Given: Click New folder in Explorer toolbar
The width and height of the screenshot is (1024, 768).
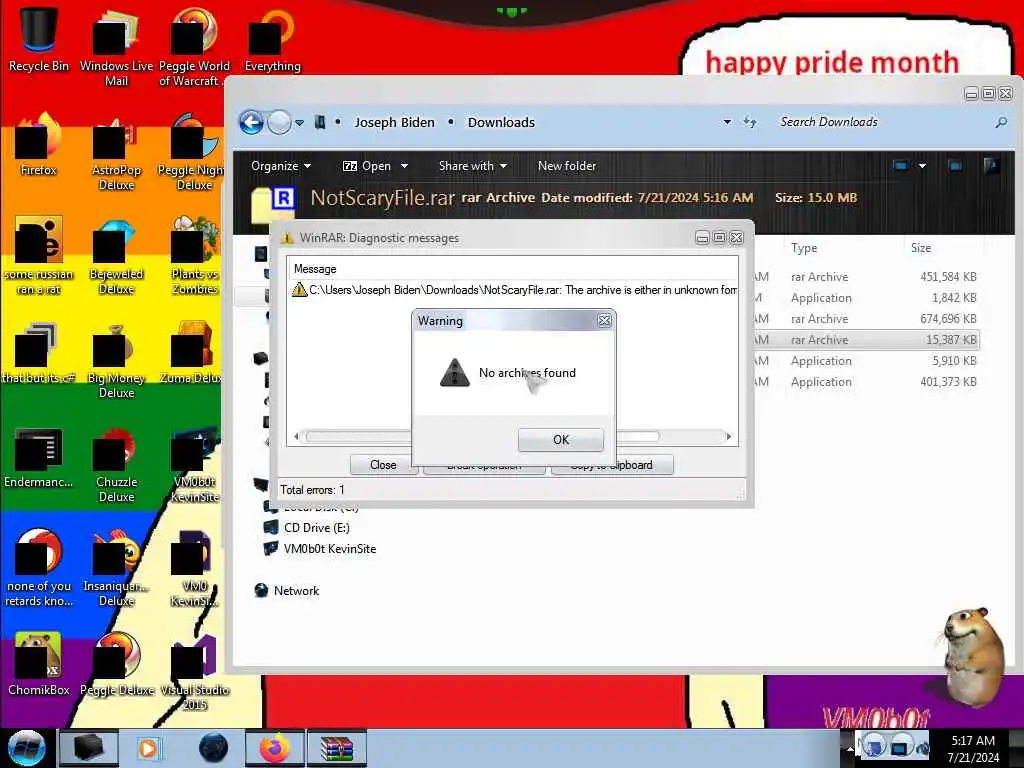Looking at the screenshot, I should point(567,166).
